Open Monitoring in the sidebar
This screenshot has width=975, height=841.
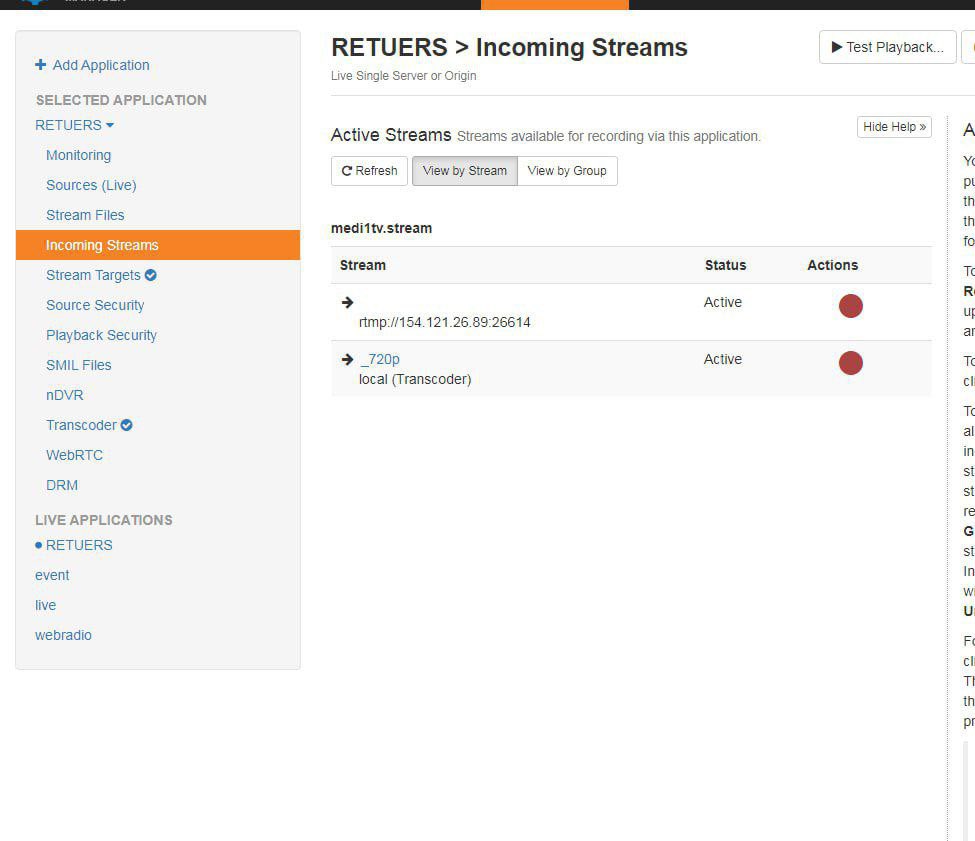click(78, 155)
